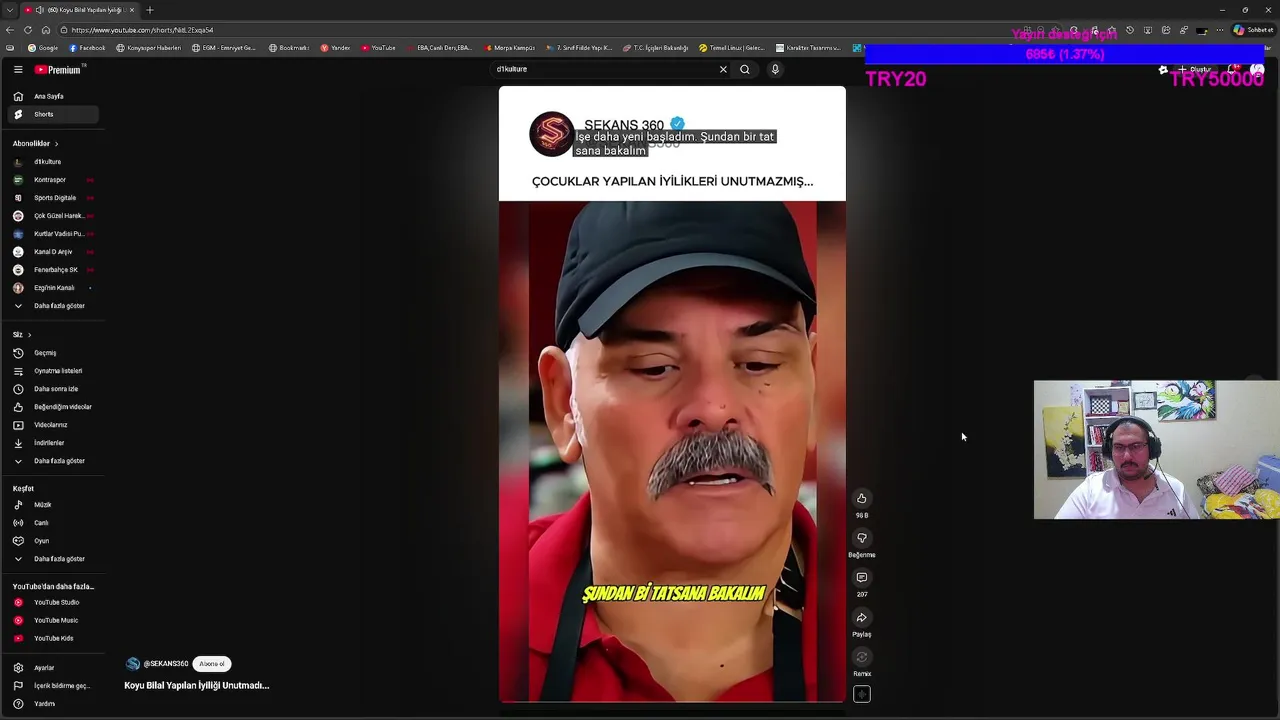Select Shorts in the sidebar
The height and width of the screenshot is (720, 1280).
[52, 114]
